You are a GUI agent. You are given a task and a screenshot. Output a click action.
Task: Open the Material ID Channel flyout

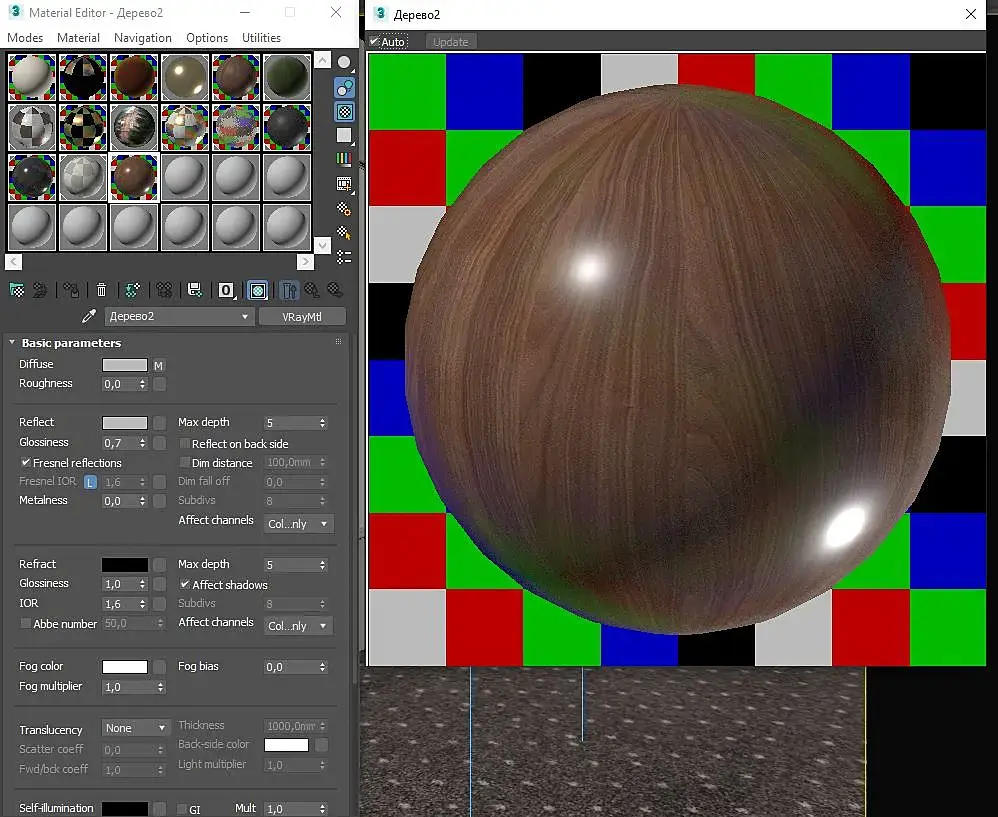pos(227,291)
